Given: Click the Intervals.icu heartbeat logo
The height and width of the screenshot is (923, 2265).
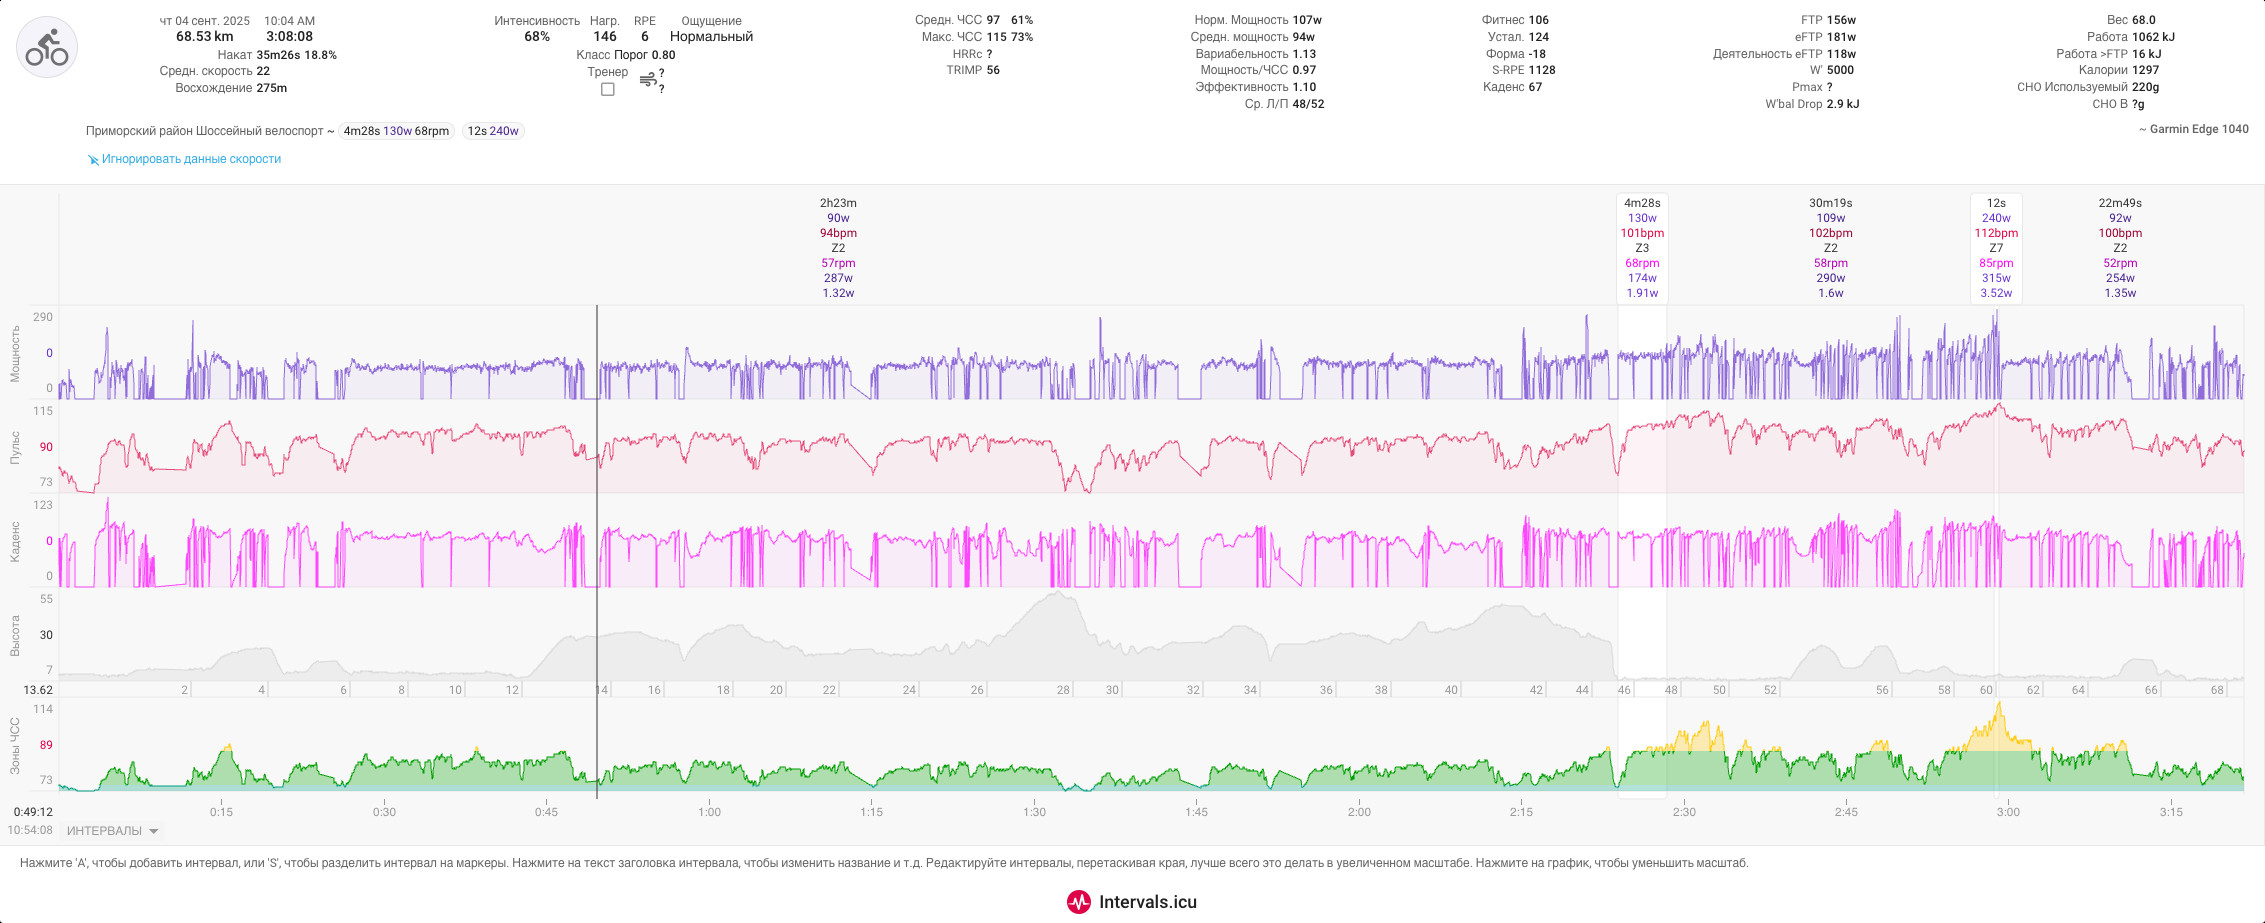Looking at the screenshot, I should [1079, 902].
